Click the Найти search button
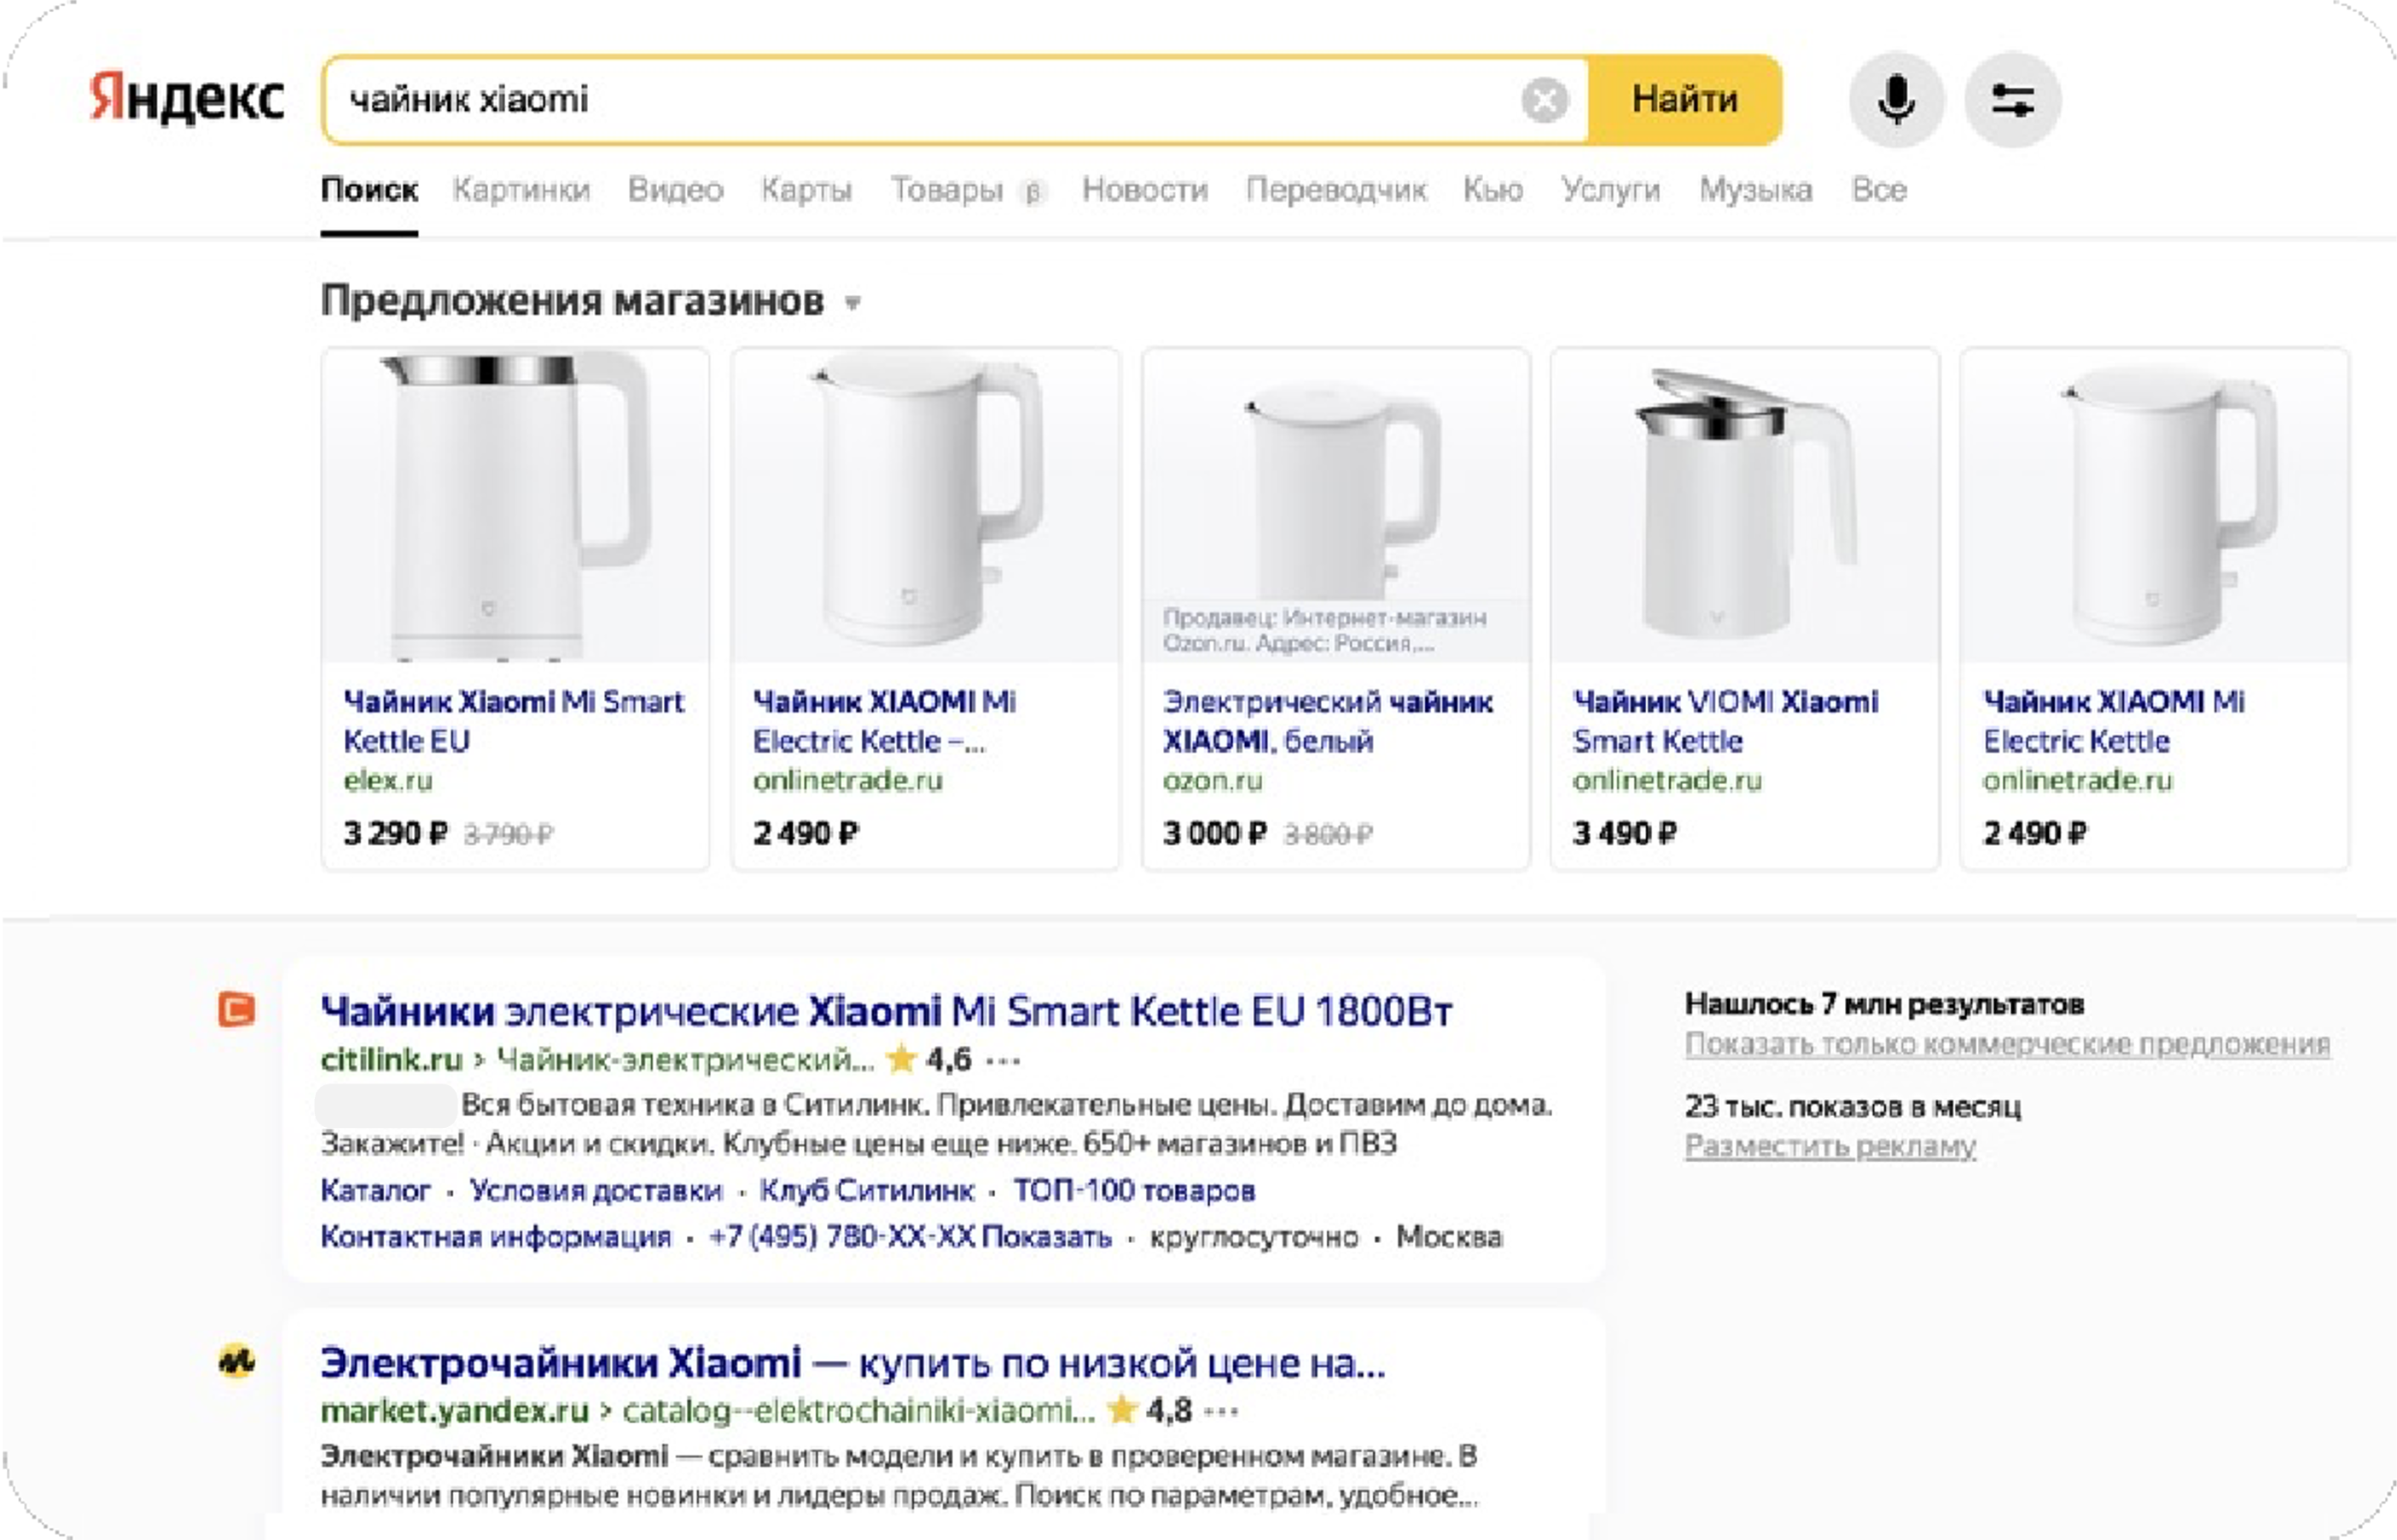2397x1540 pixels. point(1684,100)
